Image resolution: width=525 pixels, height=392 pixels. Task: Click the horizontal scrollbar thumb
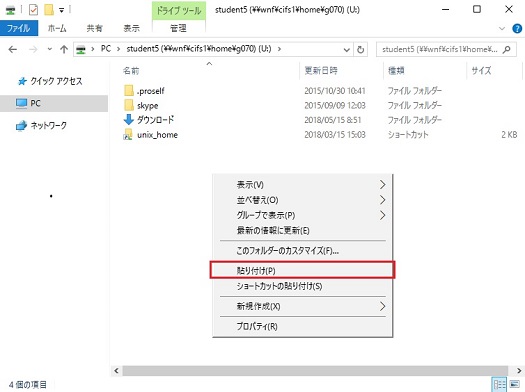[x=315, y=371]
